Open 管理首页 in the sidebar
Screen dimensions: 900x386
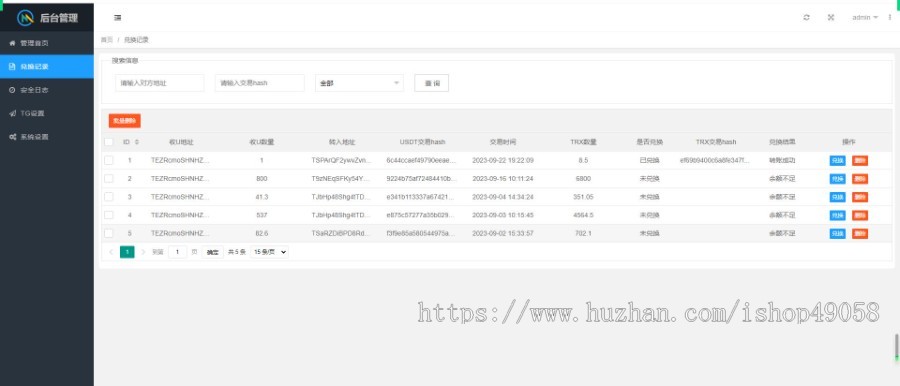tap(46, 43)
